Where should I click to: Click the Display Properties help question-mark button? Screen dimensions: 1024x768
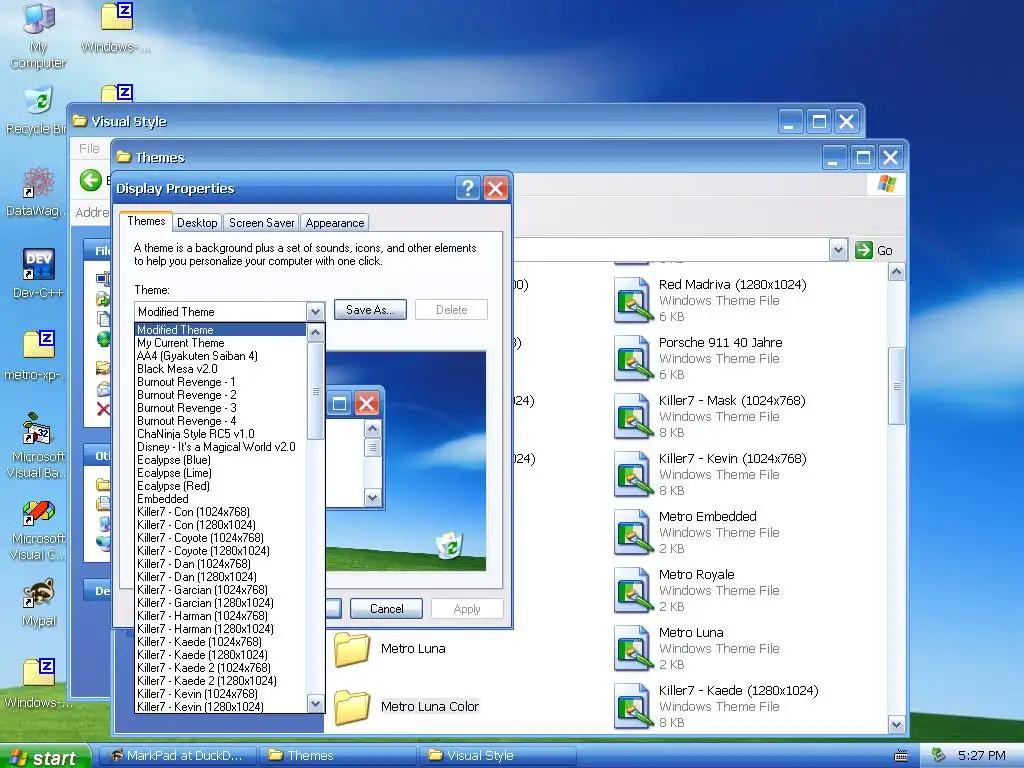click(x=468, y=188)
